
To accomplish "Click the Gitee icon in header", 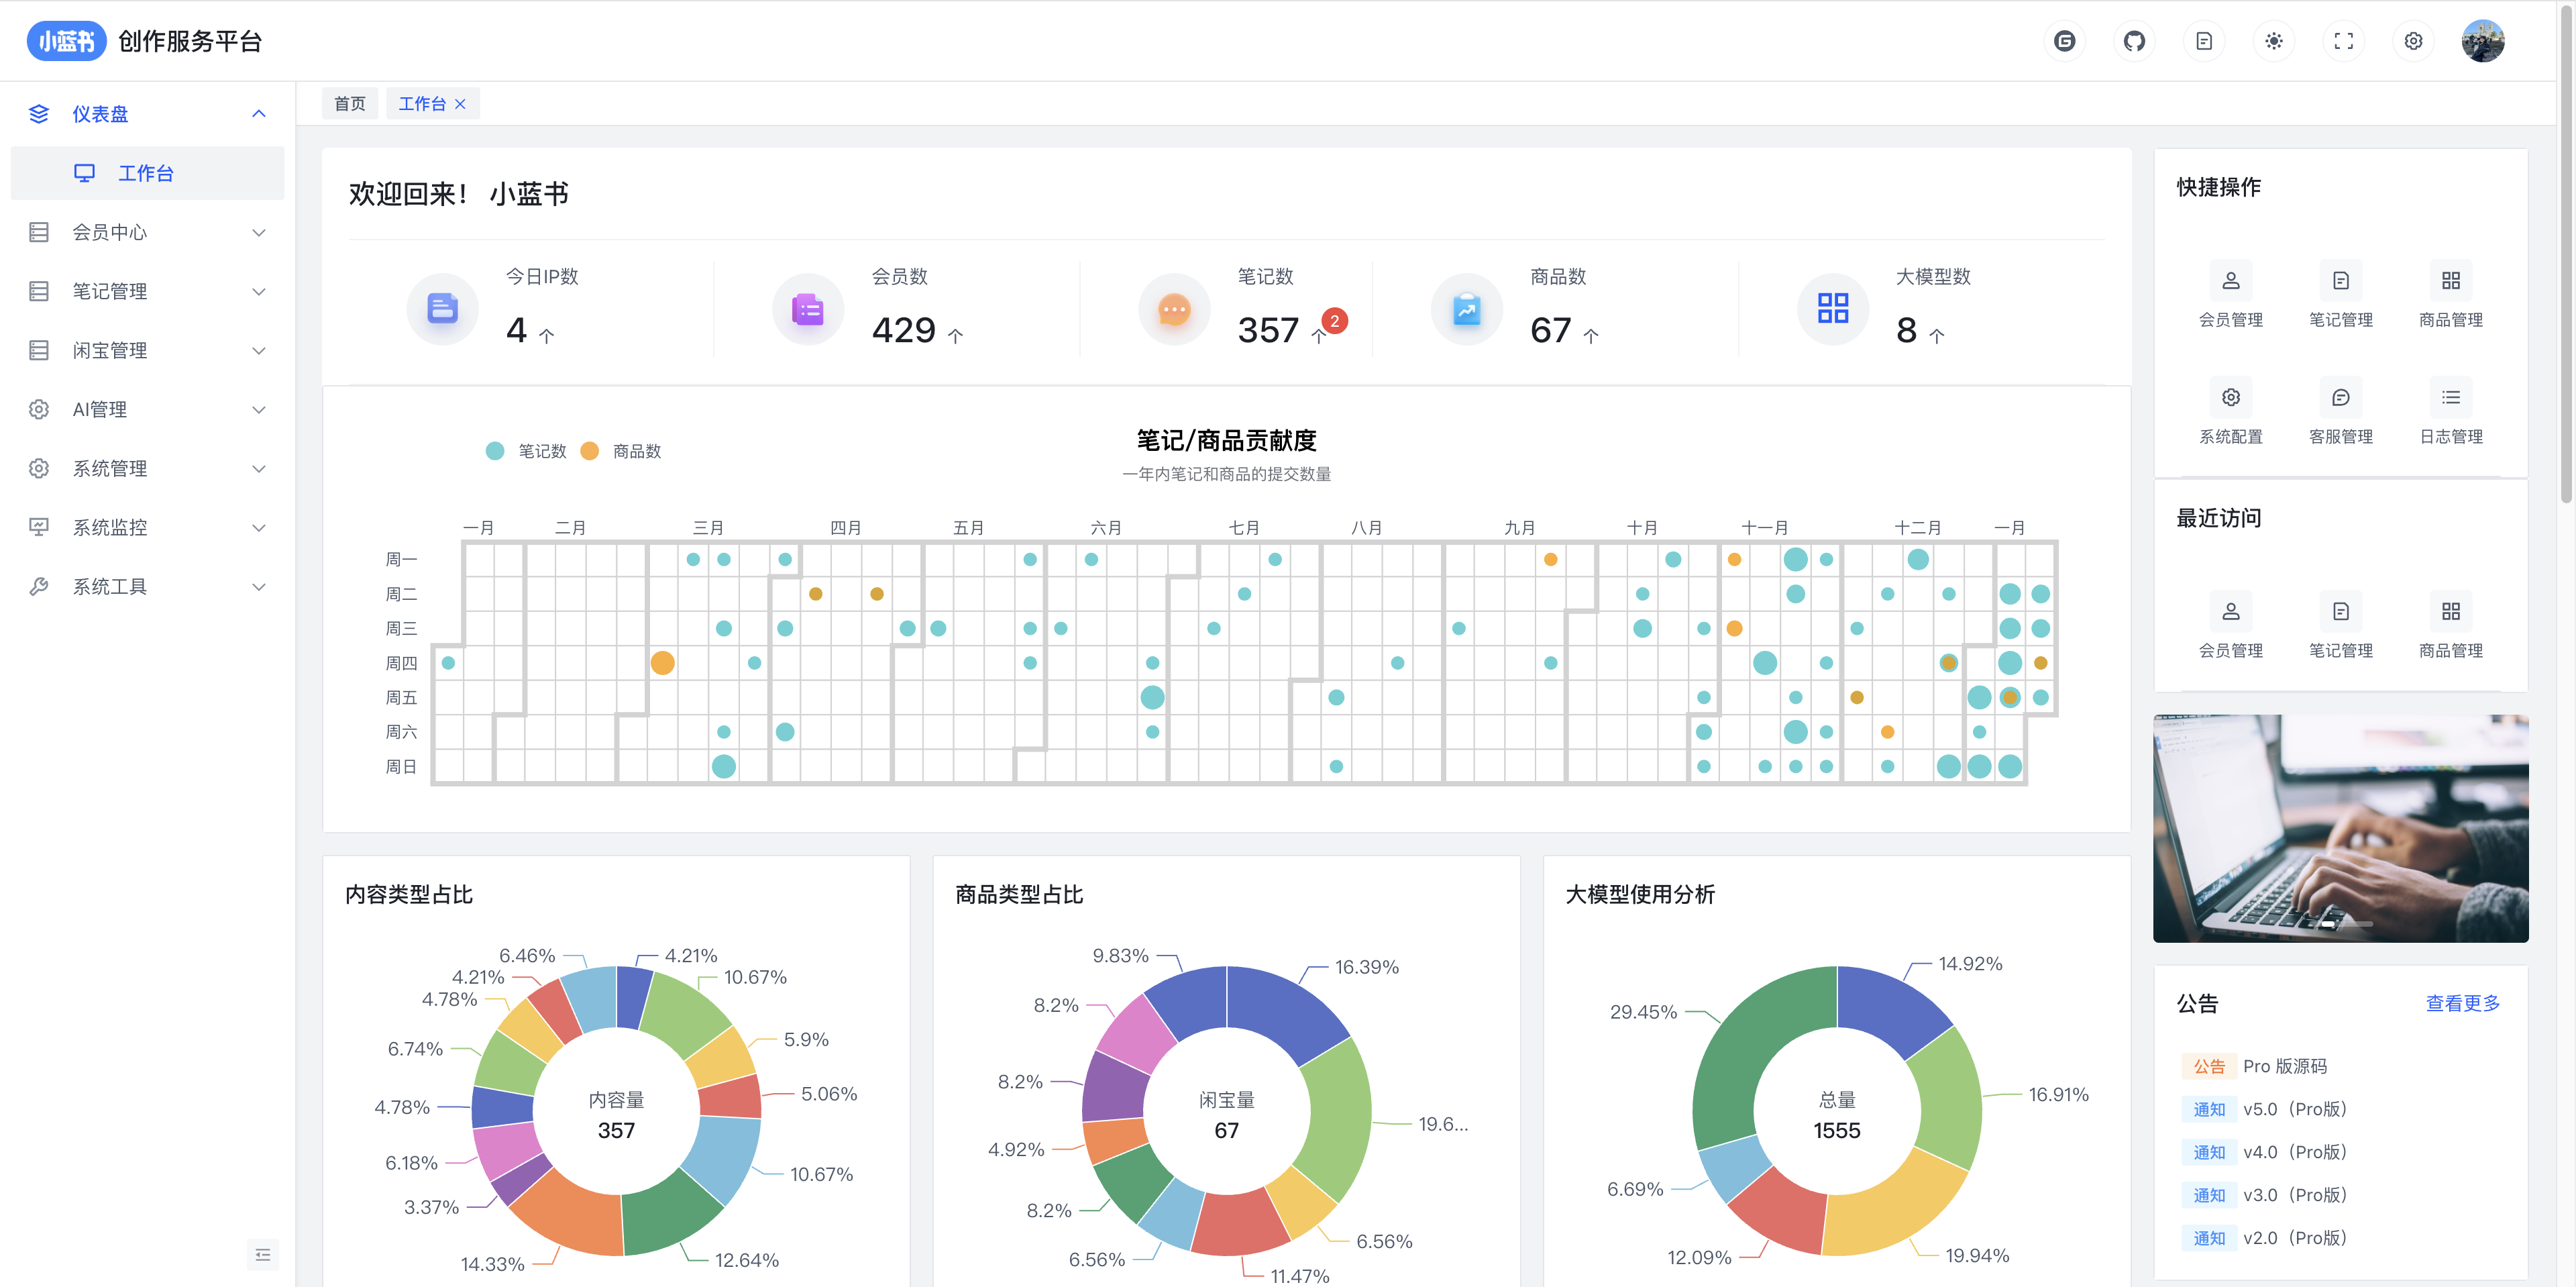I will point(2064,41).
